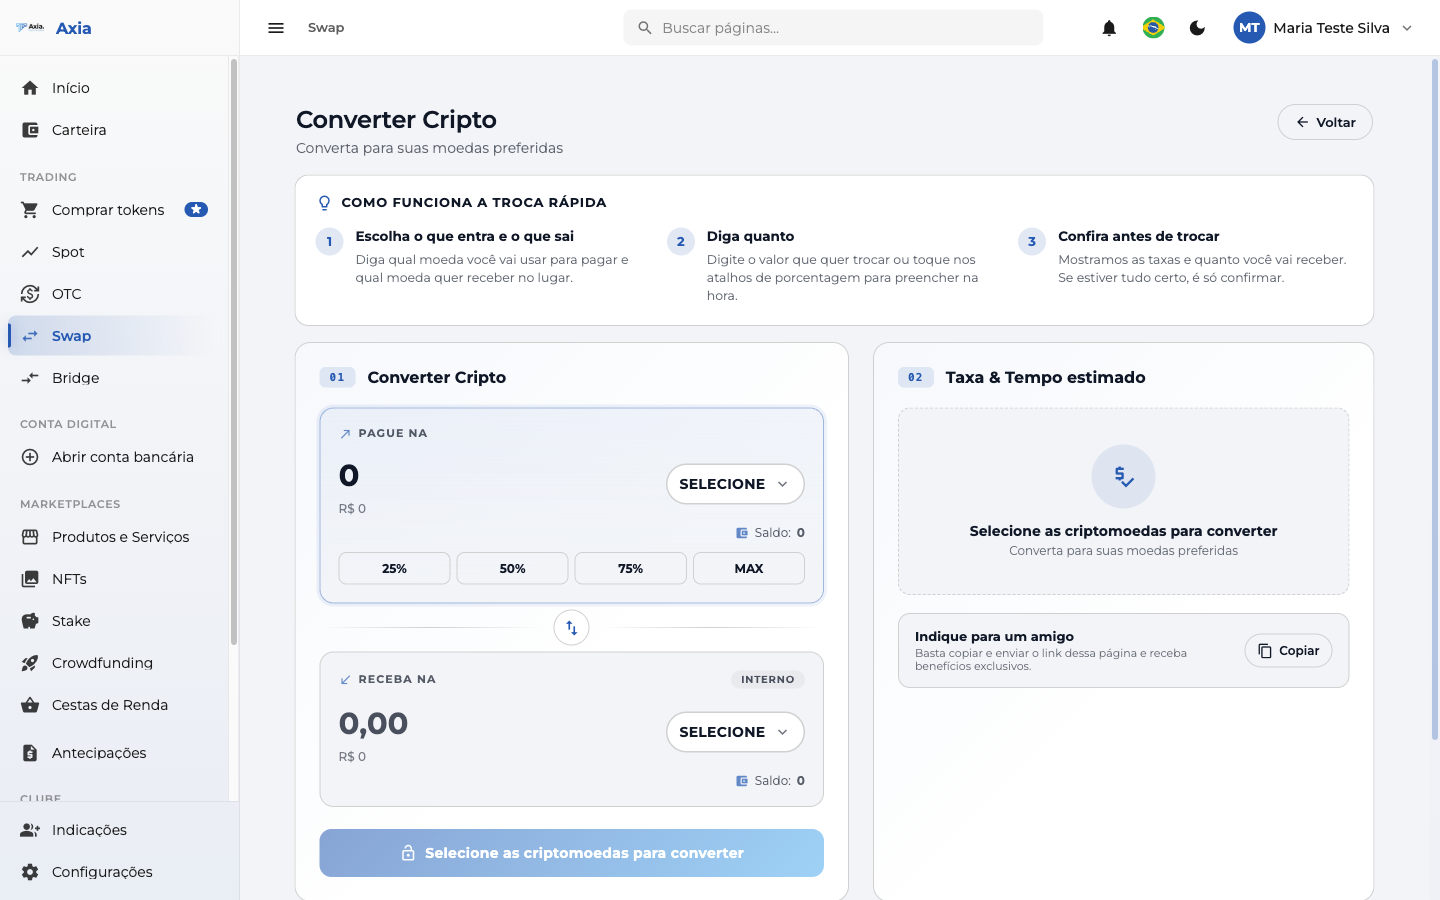Click the Bridge icon in the sidebar
Viewport: 1440px width, 900px height.
coord(30,378)
